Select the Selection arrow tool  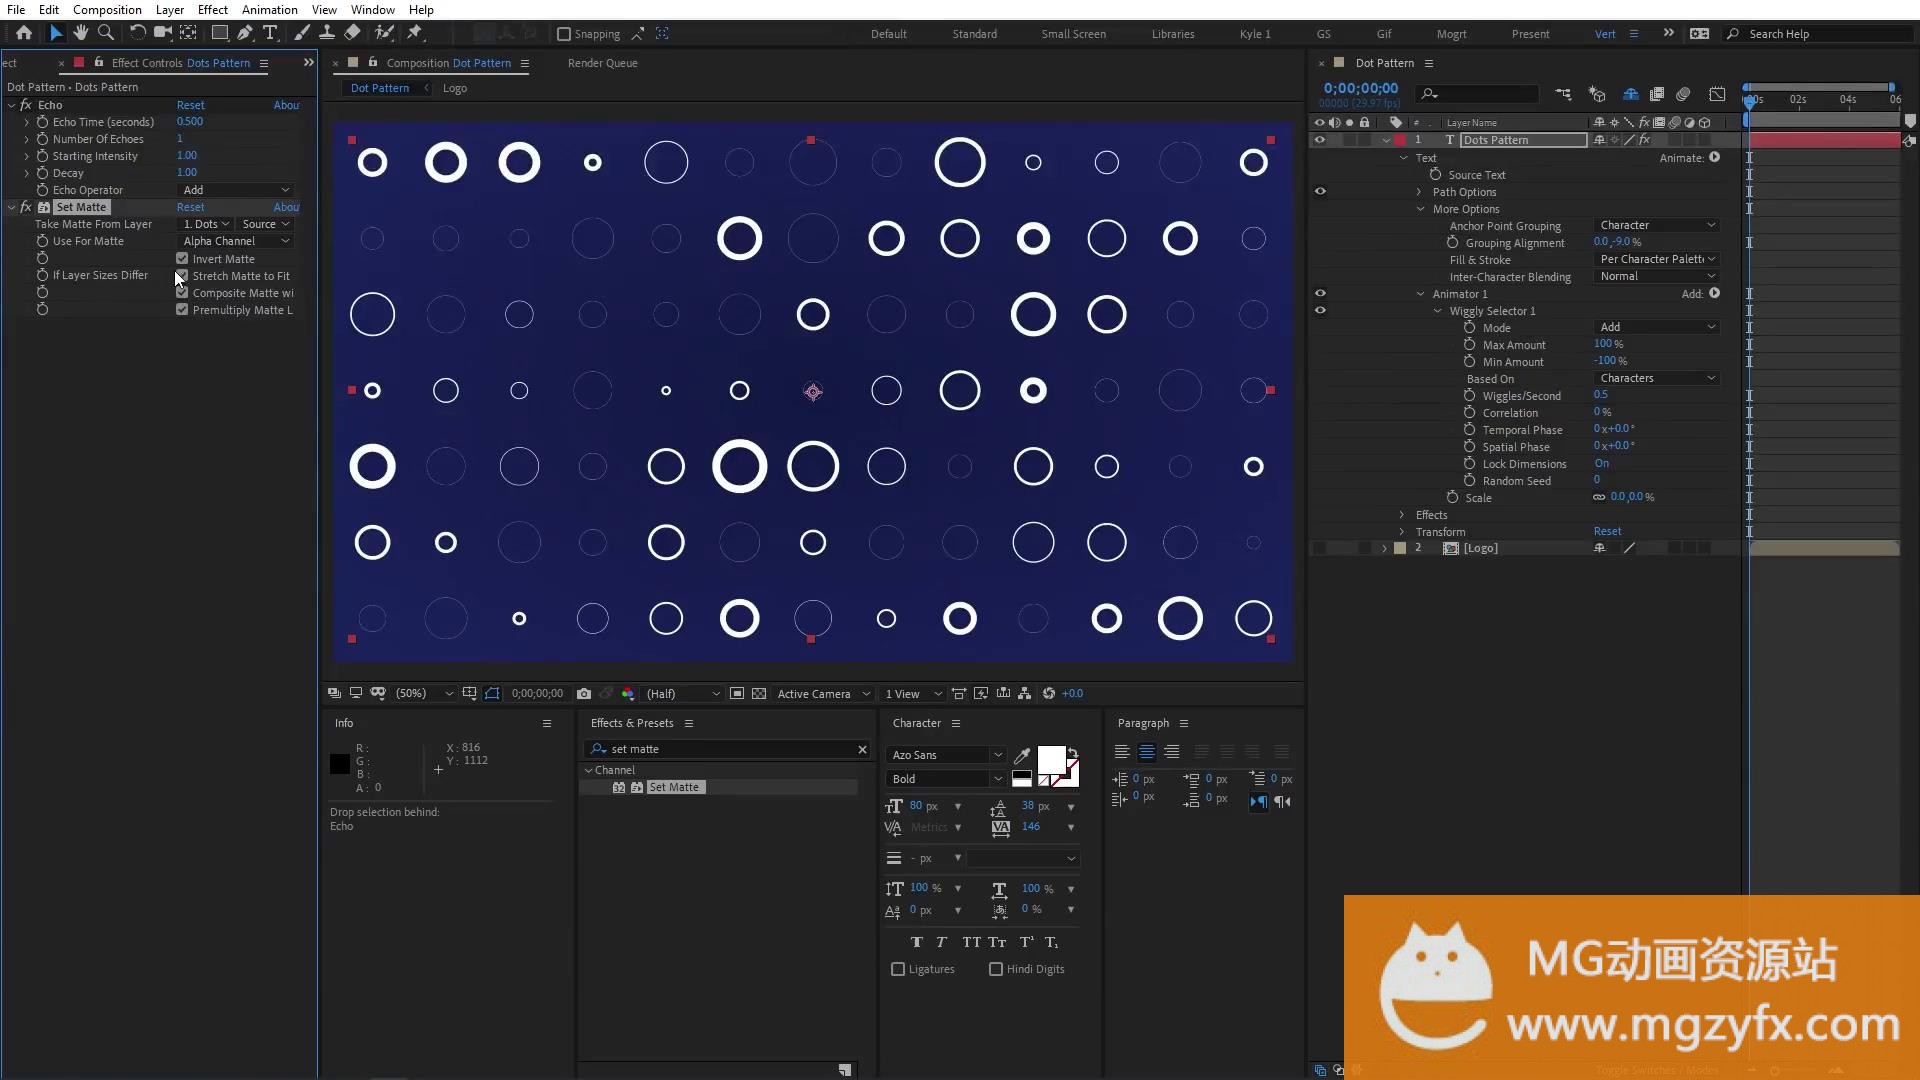(x=56, y=33)
